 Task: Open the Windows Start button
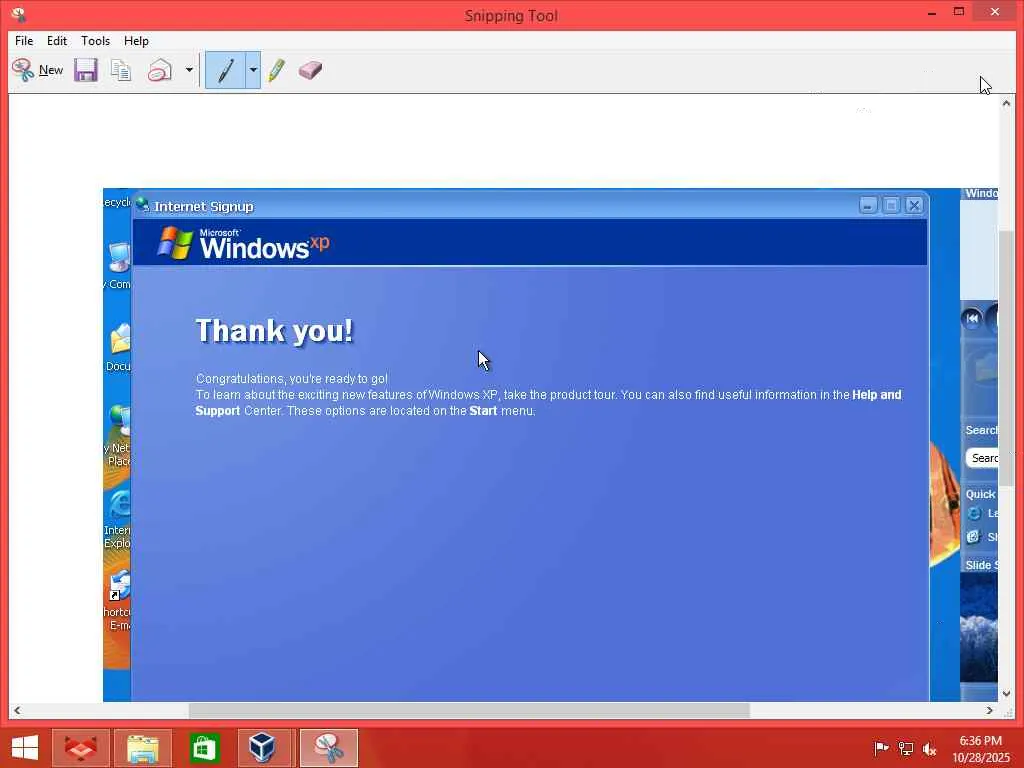tap(25, 748)
